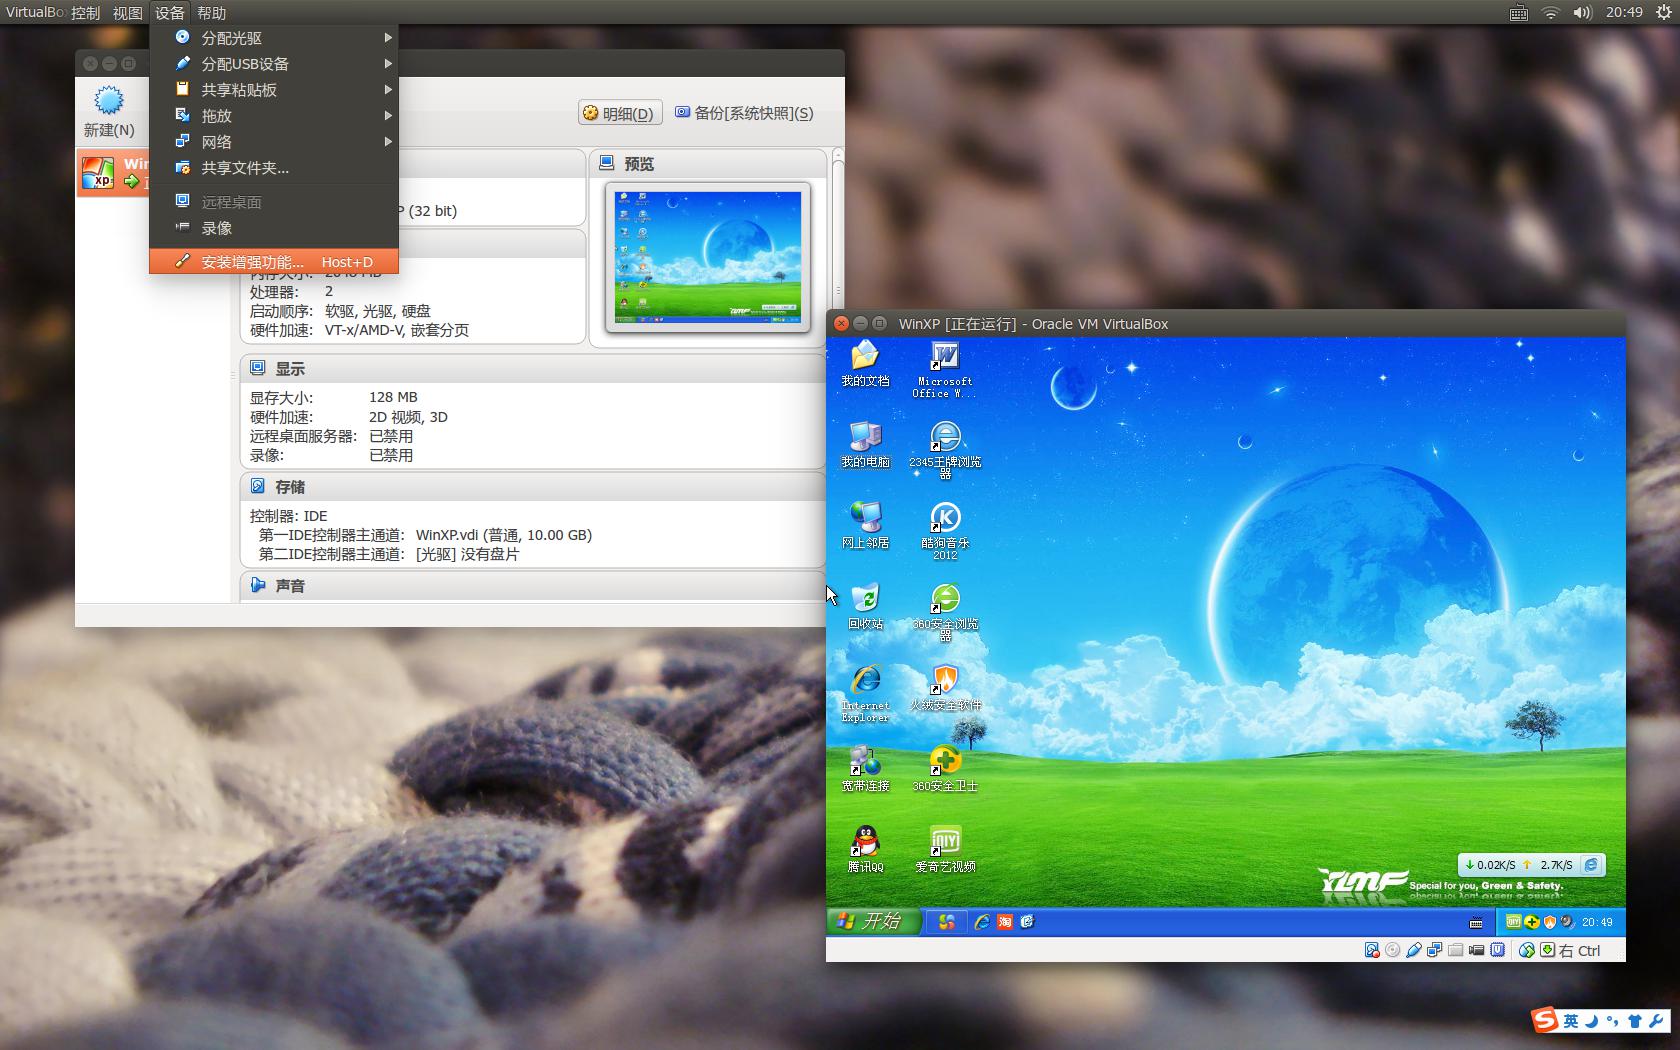Viewport: 1680px width, 1050px height.
Task: Toggle the 英 input method indicator
Action: [1570, 1021]
